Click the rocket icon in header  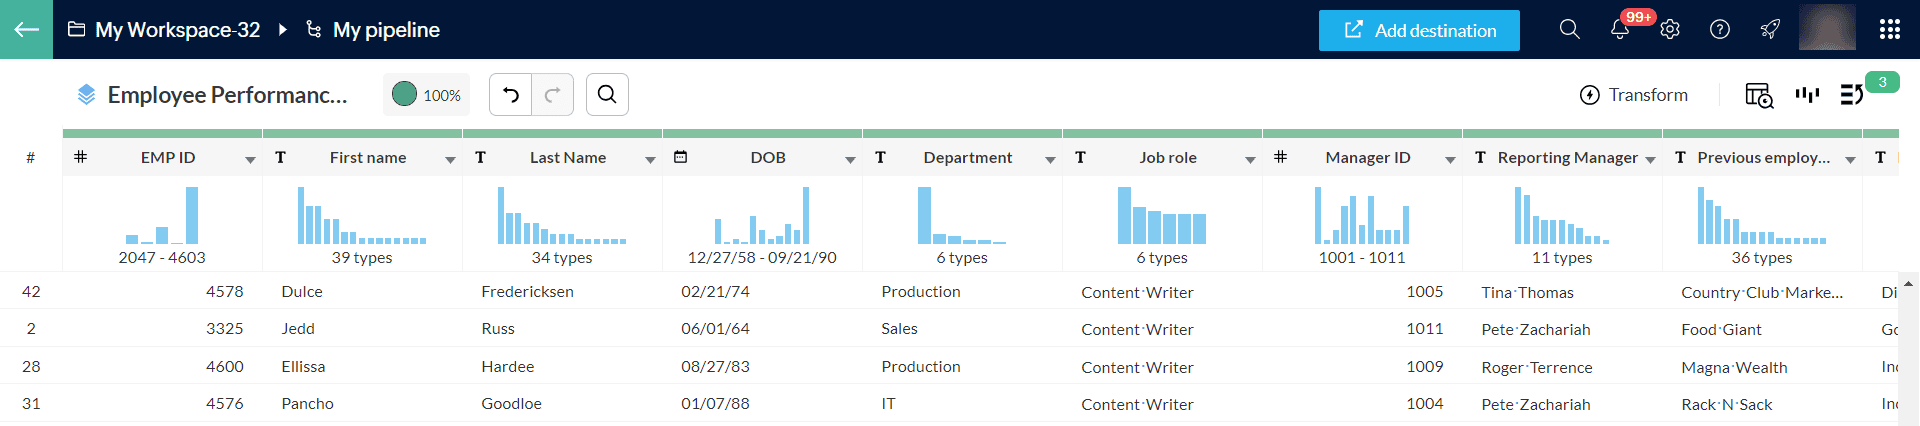tap(1770, 30)
